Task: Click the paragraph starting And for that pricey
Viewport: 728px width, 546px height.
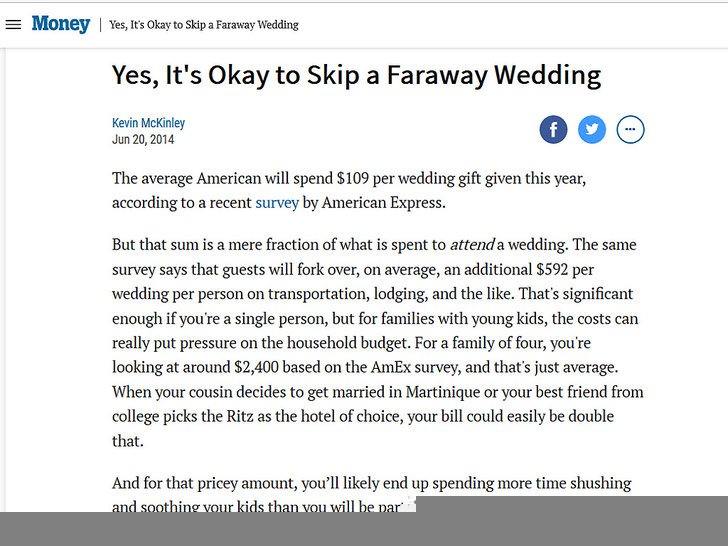Action: click(371, 494)
